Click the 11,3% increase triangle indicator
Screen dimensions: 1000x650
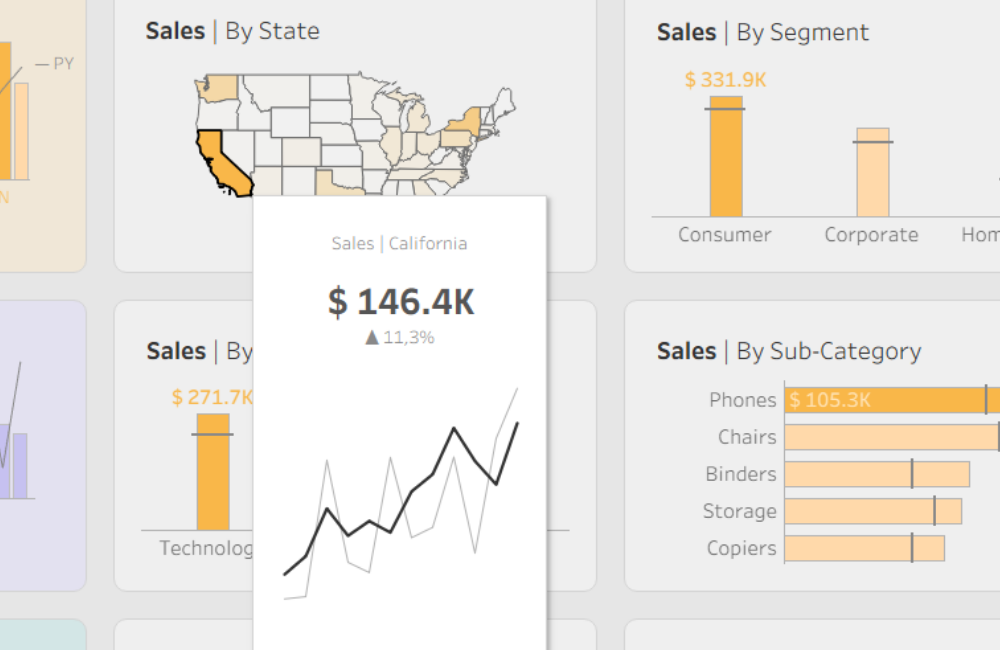coord(372,338)
